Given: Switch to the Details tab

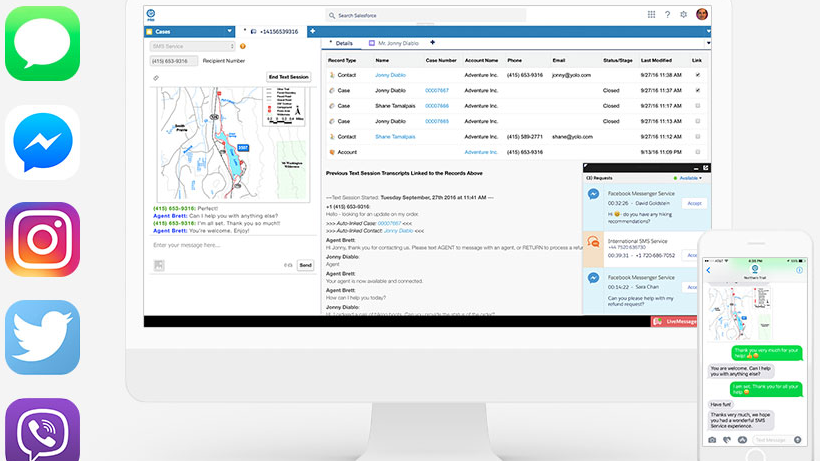Looking at the screenshot, I should 342,44.
